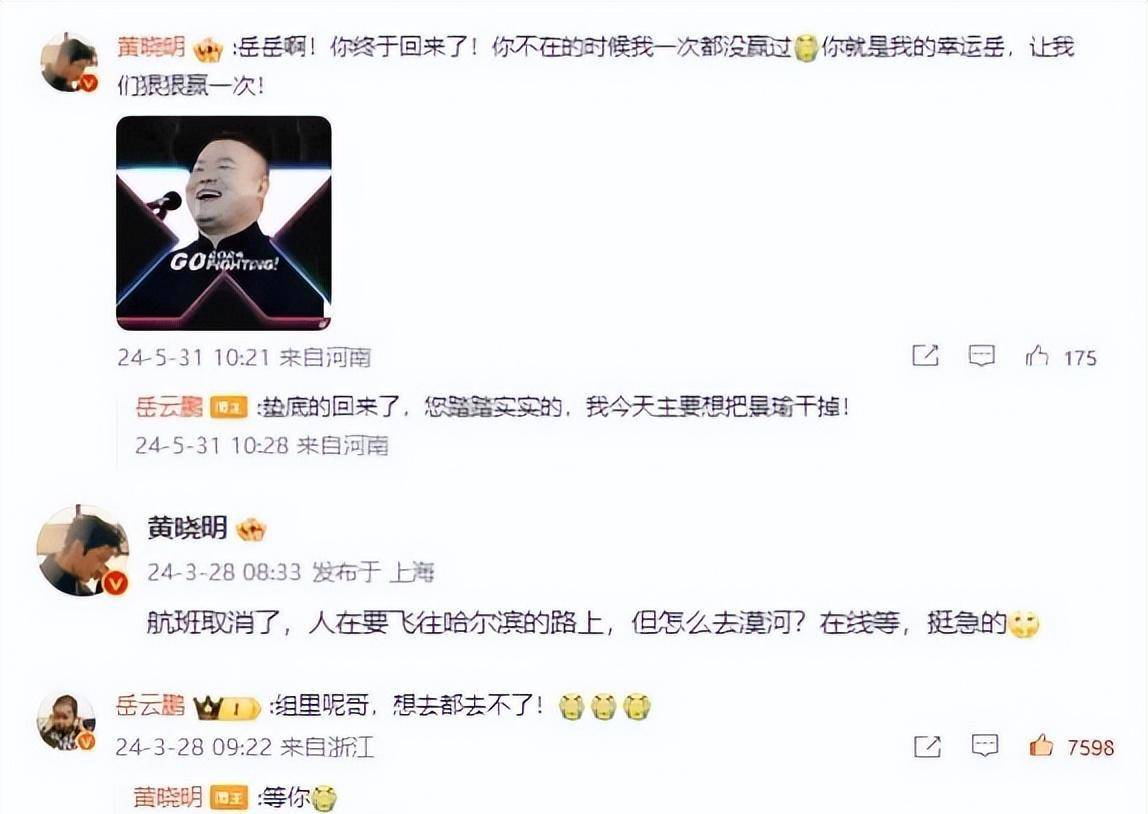Viewport: 1148px width, 814px height.
Task: Click the 黄晓明 username in the 等你 reply
Action: 168,797
